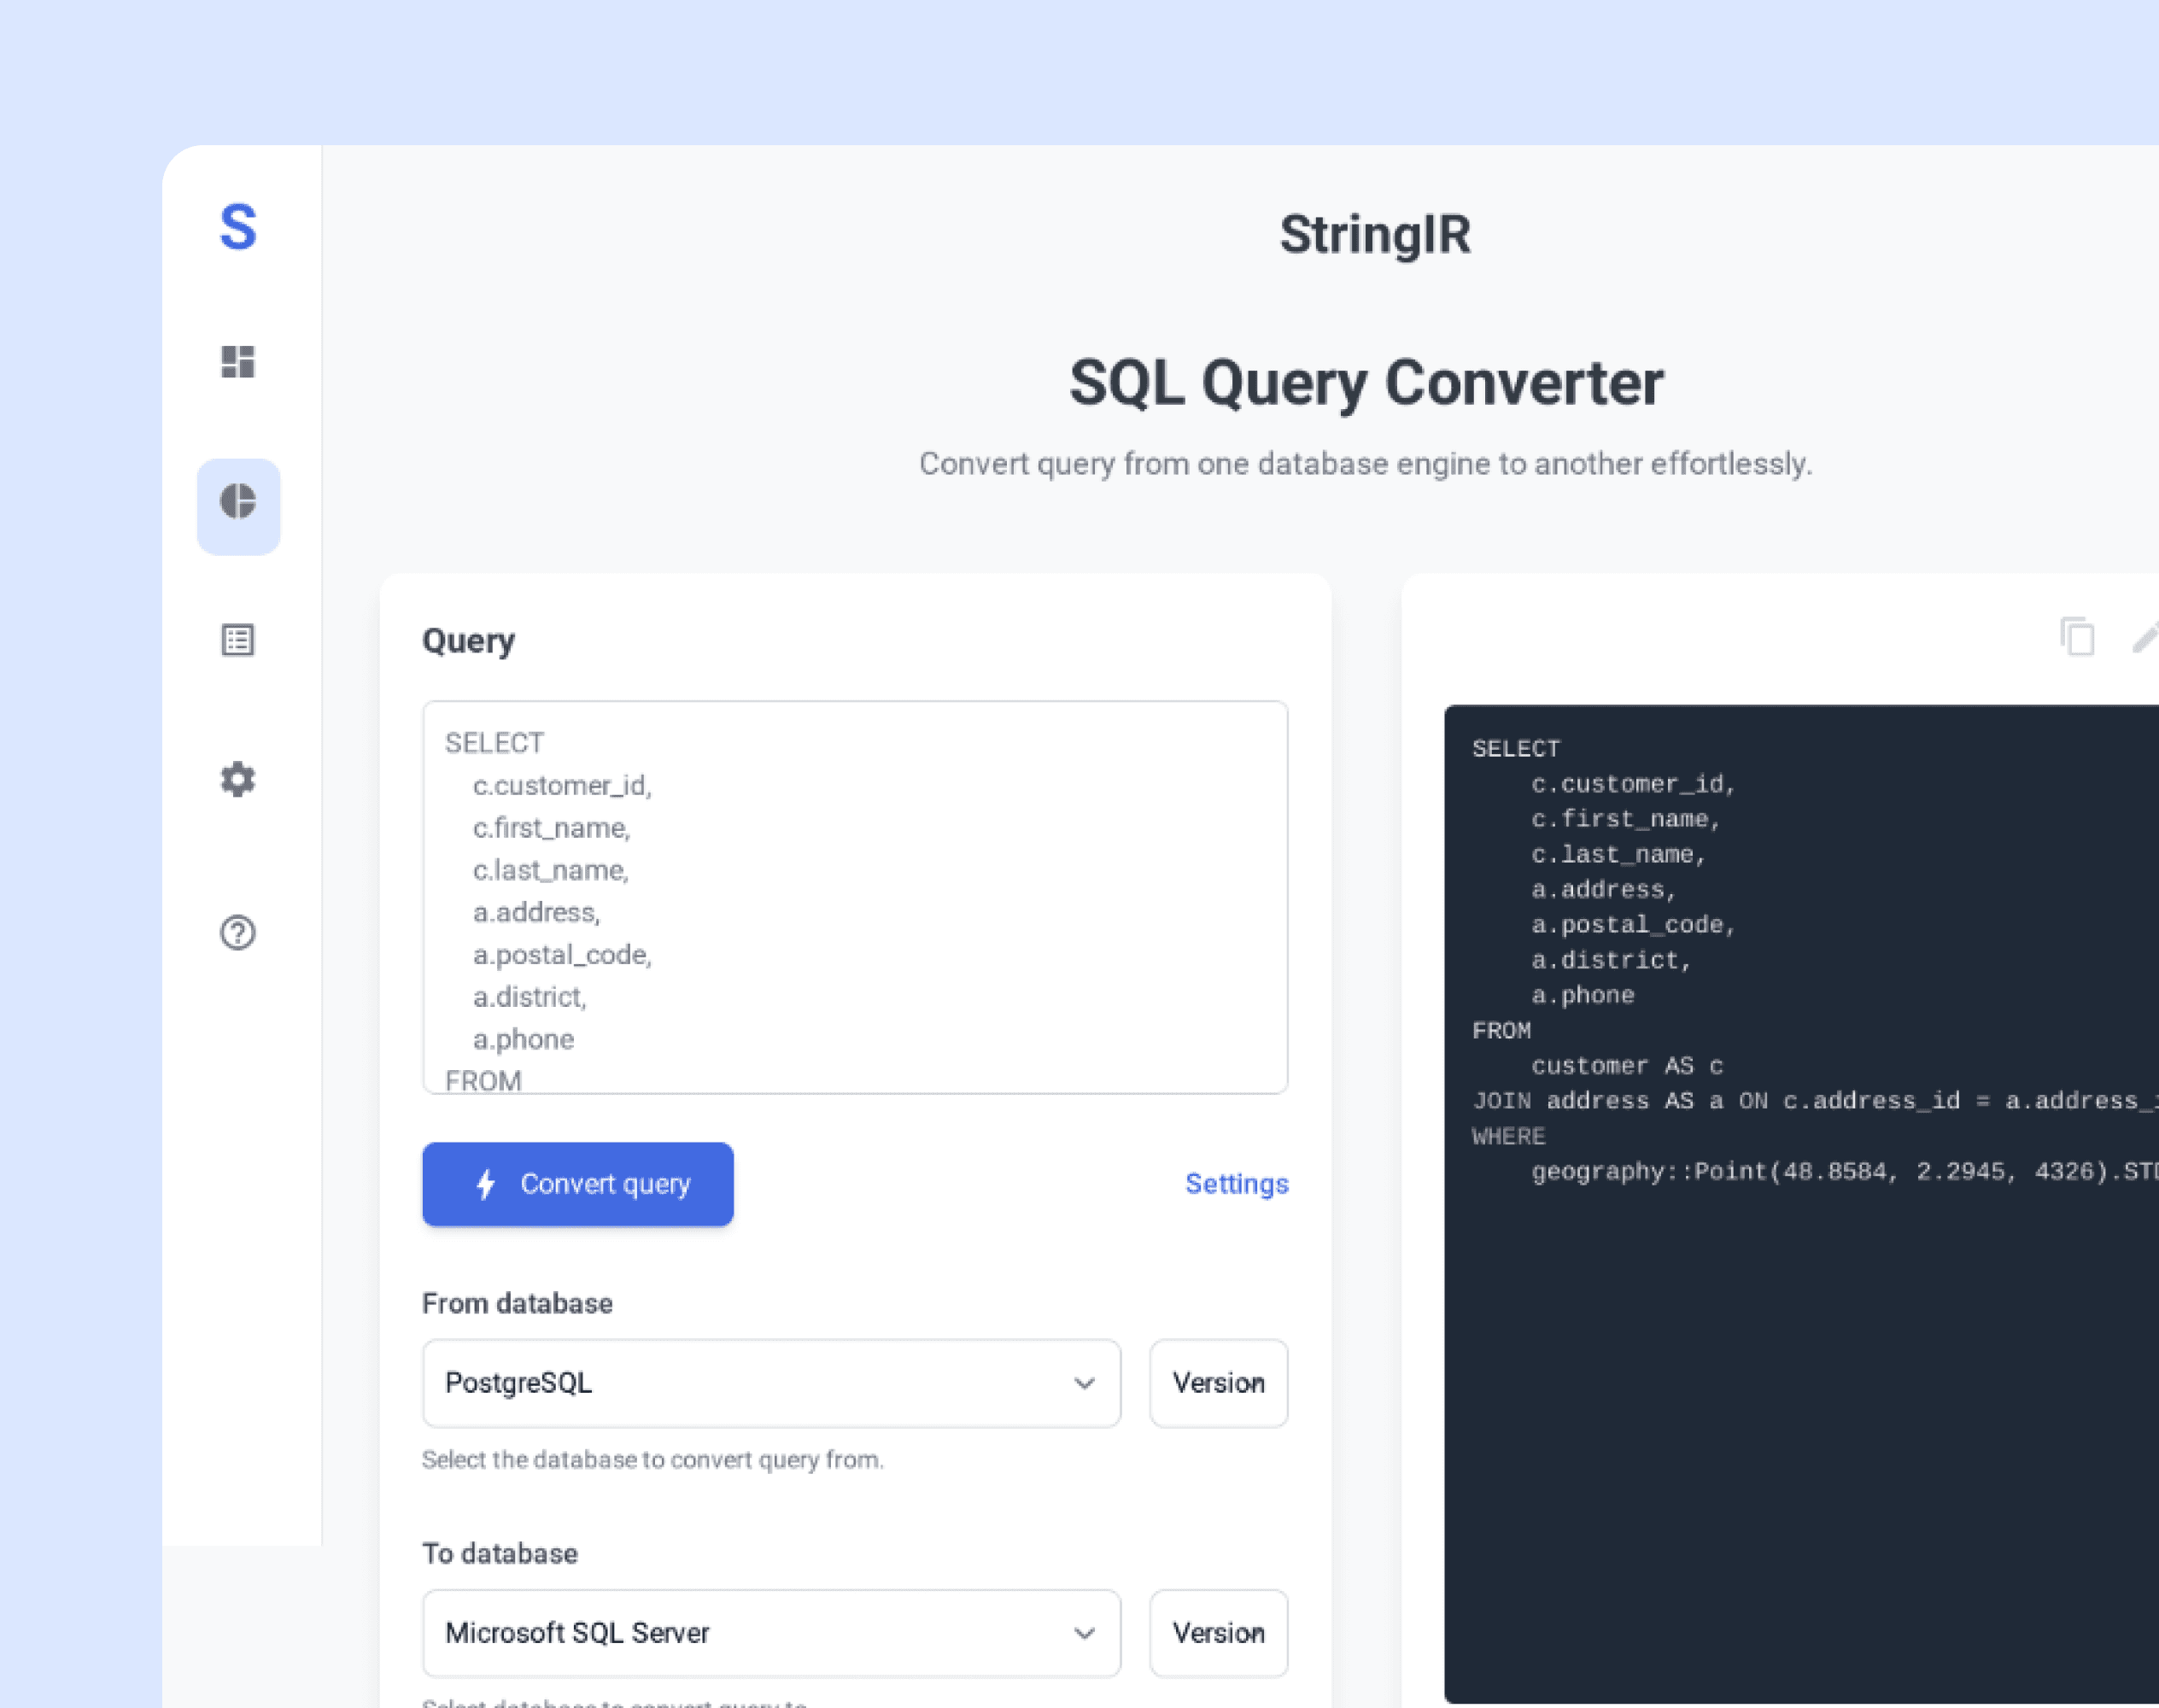Image resolution: width=2159 pixels, height=1708 pixels.
Task: Click the help question mark icon
Action: tap(238, 932)
